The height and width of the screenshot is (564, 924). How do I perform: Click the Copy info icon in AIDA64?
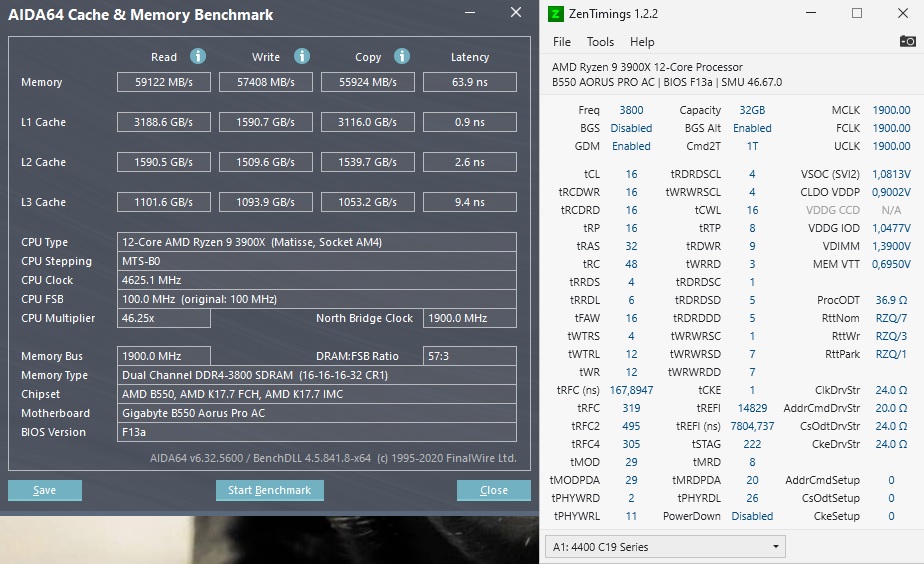coord(402,56)
